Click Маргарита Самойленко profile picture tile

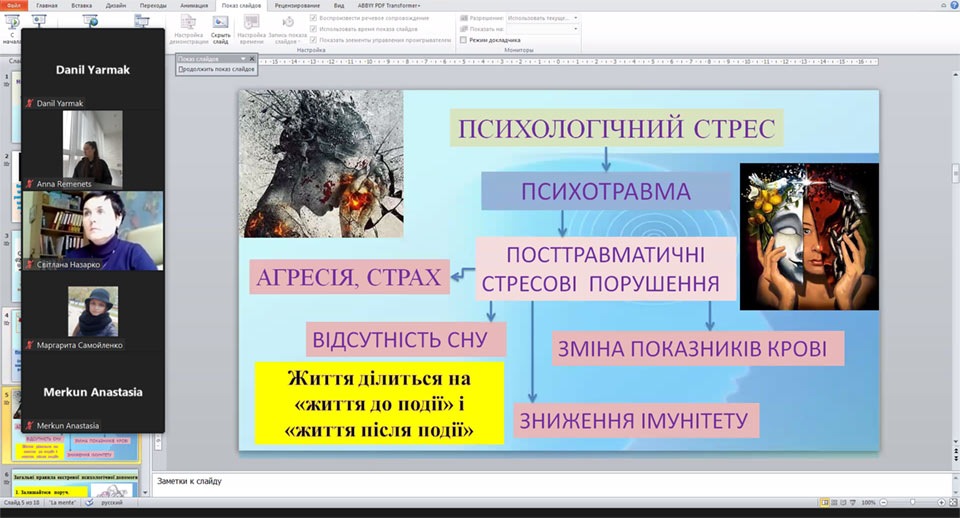pyautogui.click(x=93, y=312)
